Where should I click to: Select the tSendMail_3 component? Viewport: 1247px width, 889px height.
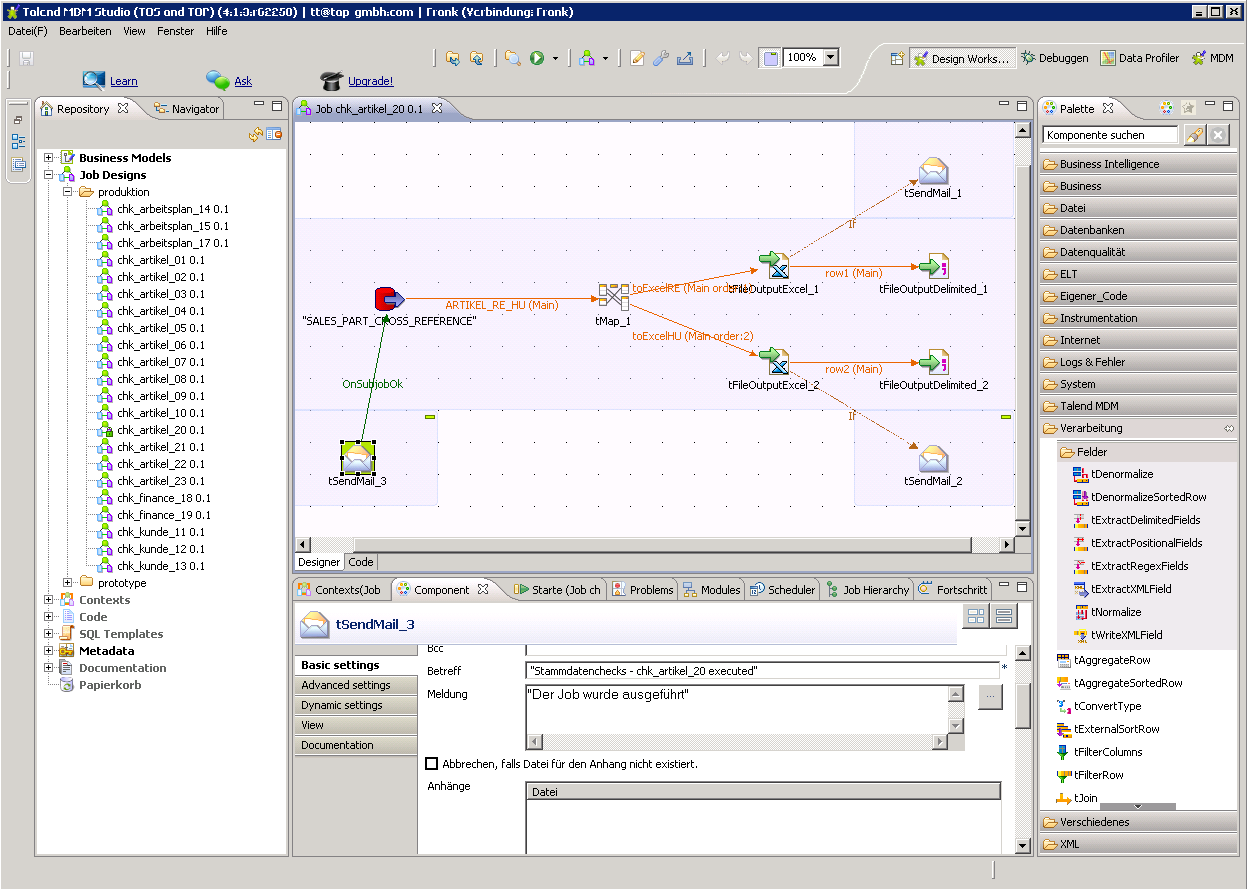357,458
